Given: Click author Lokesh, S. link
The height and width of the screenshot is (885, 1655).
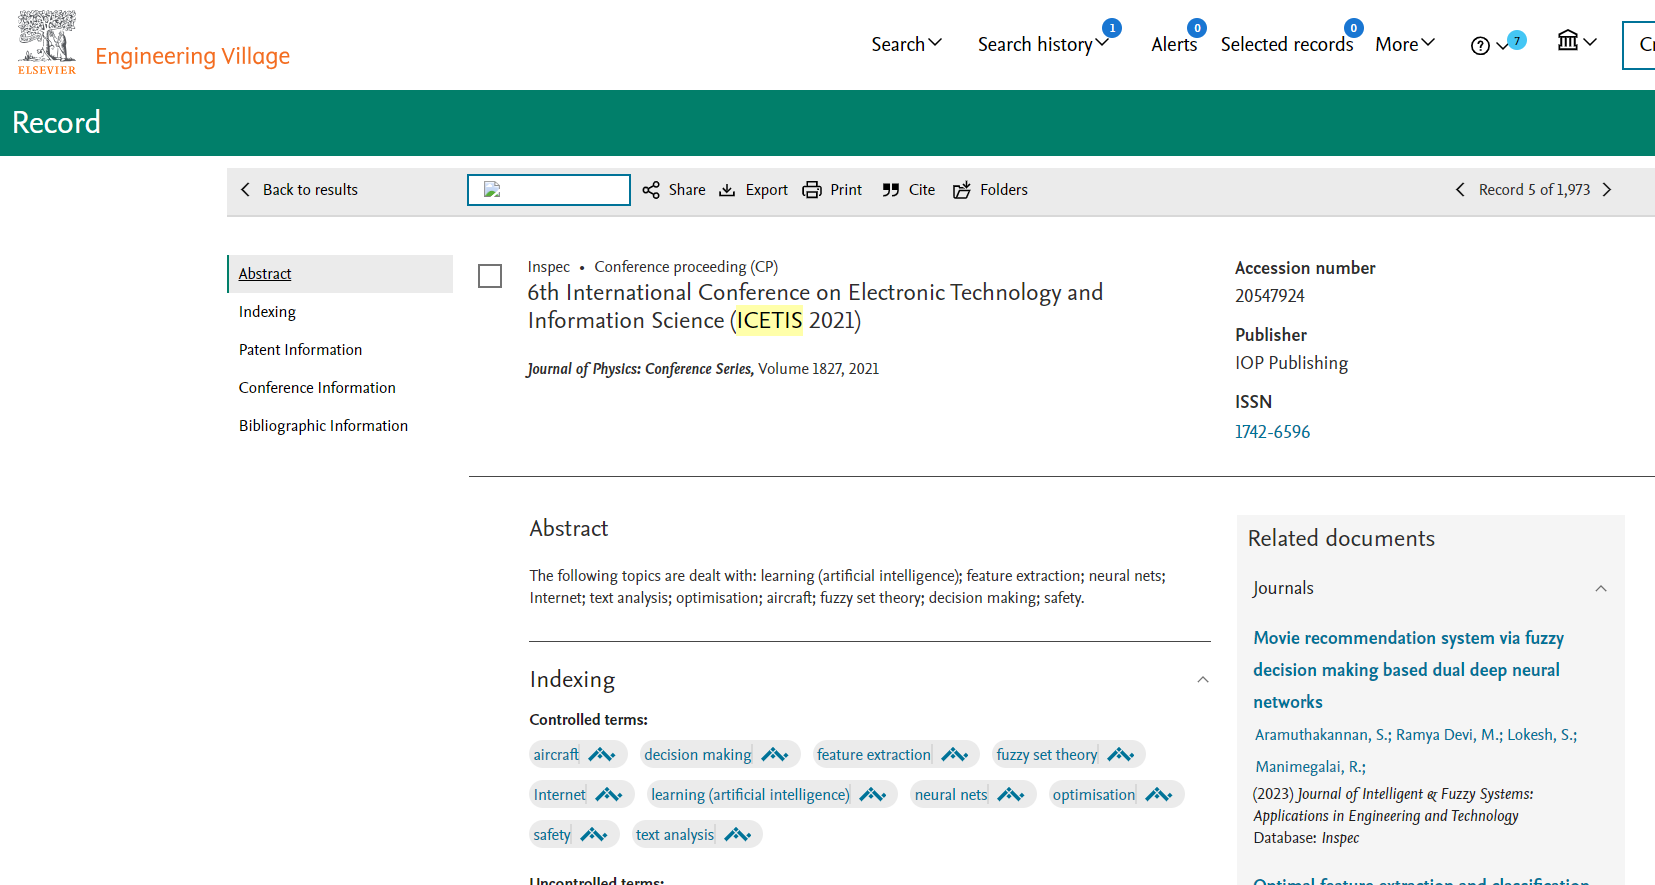Looking at the screenshot, I should click(x=1542, y=735).
